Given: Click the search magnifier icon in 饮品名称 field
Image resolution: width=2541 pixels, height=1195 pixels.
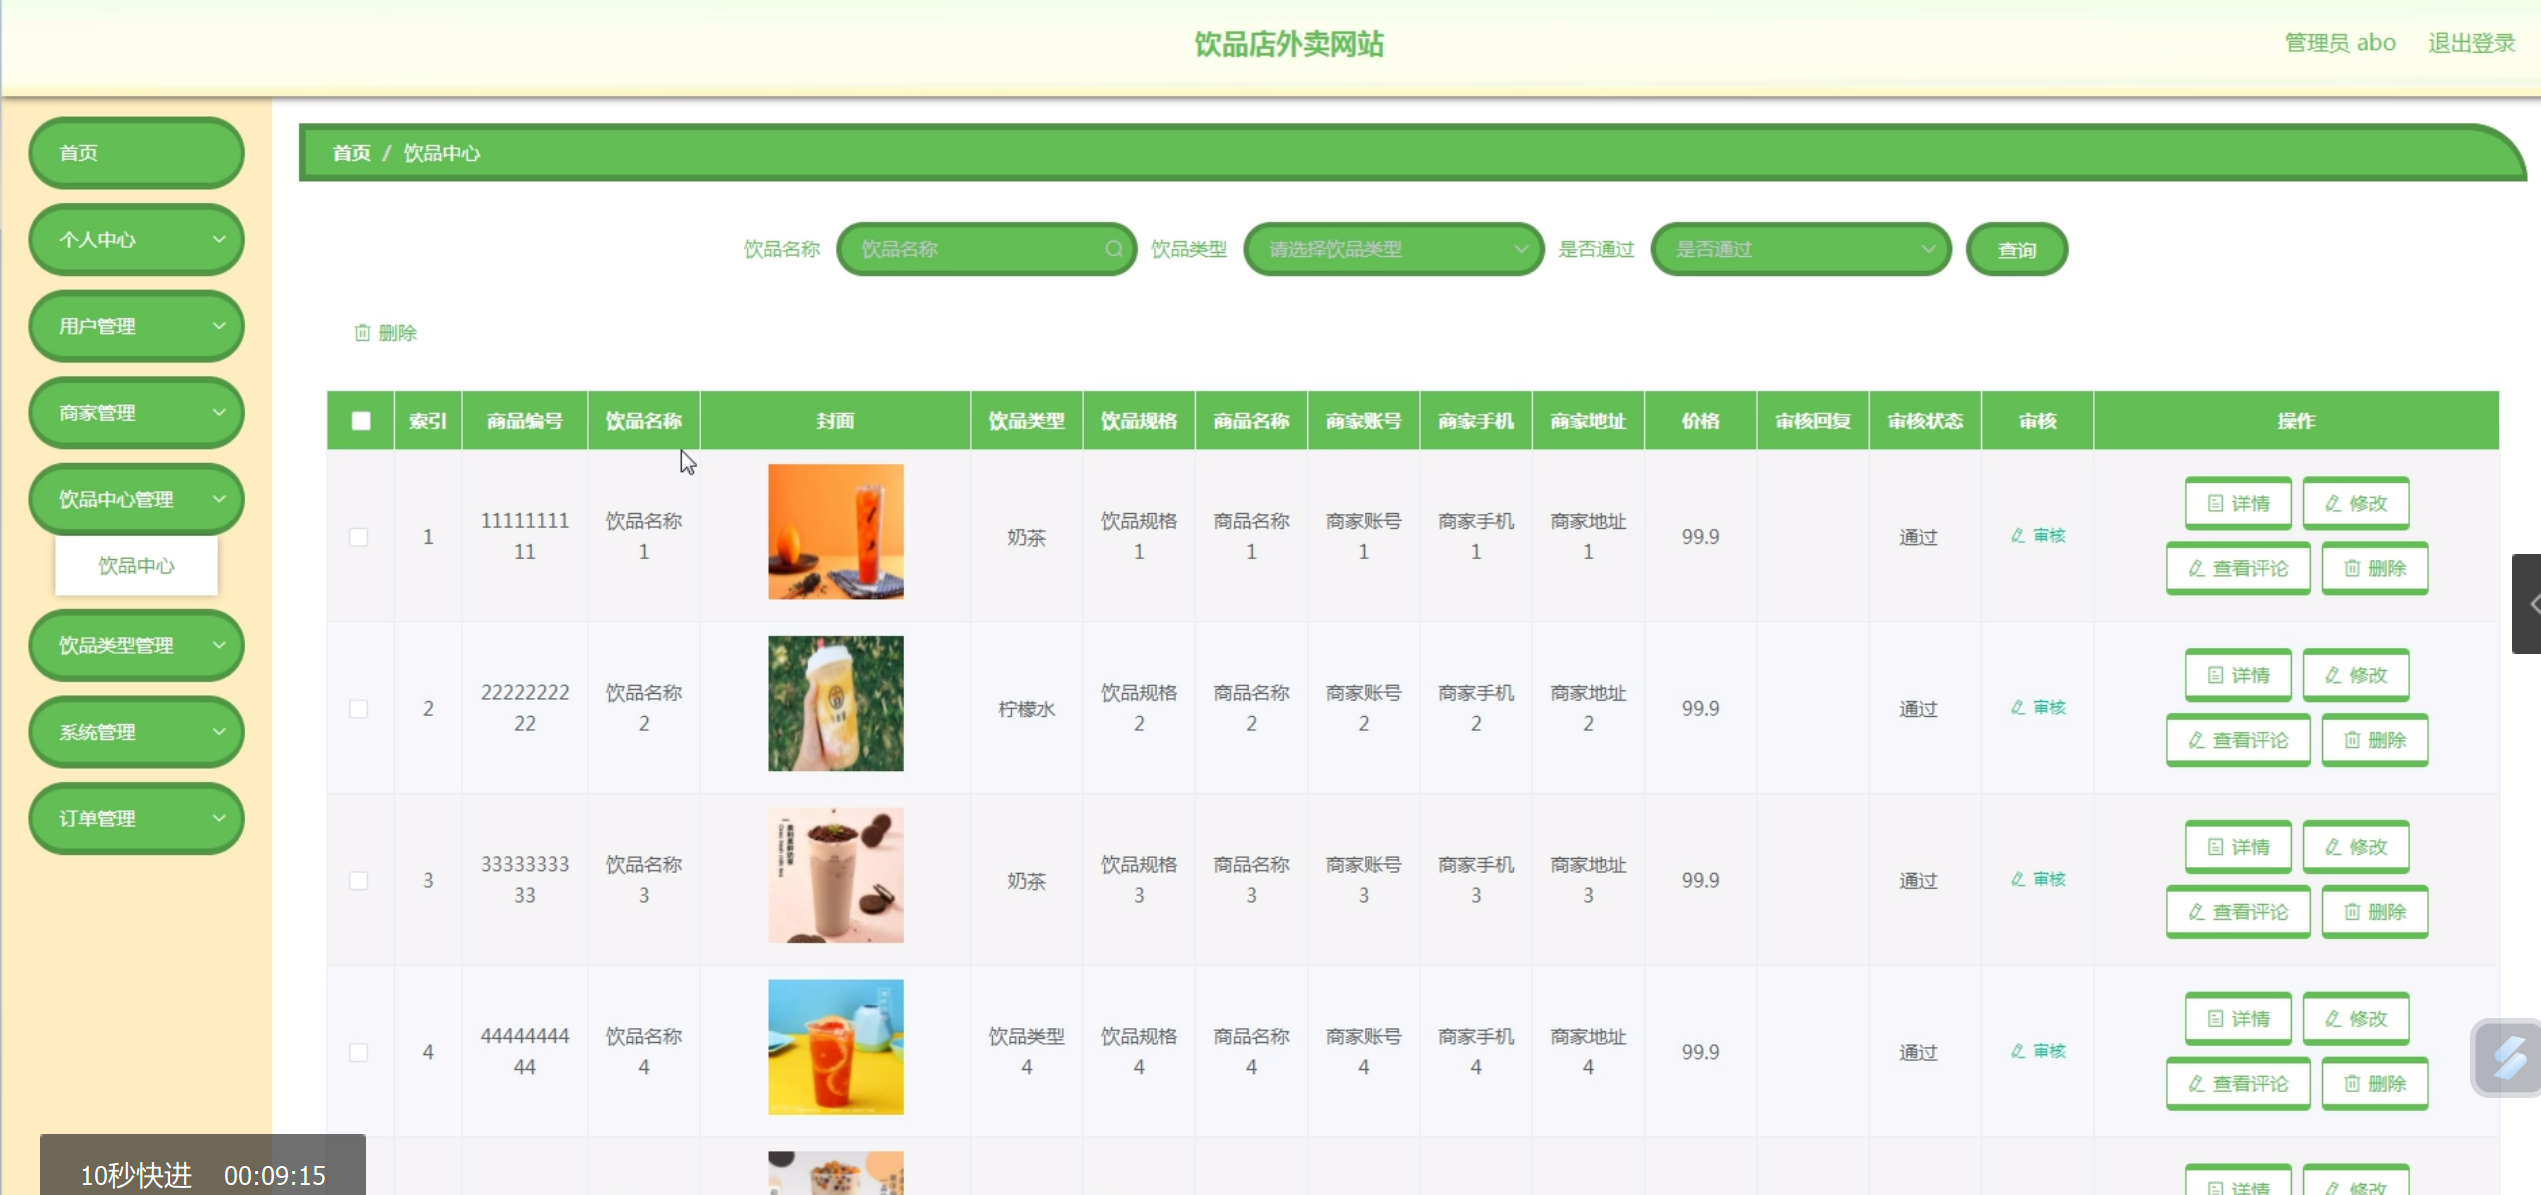Looking at the screenshot, I should 1113,249.
